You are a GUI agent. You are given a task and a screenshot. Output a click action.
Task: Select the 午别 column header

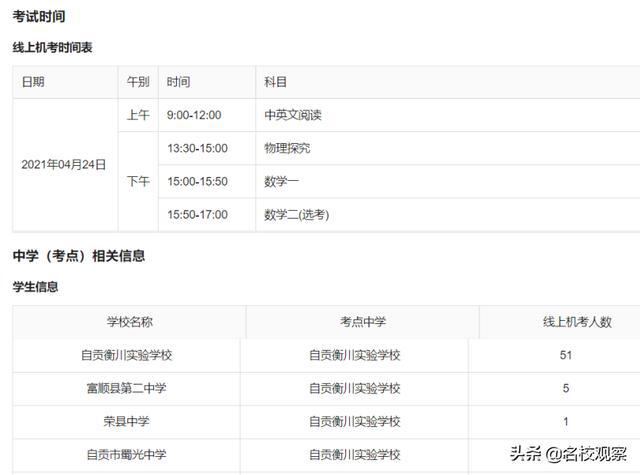pos(138,82)
